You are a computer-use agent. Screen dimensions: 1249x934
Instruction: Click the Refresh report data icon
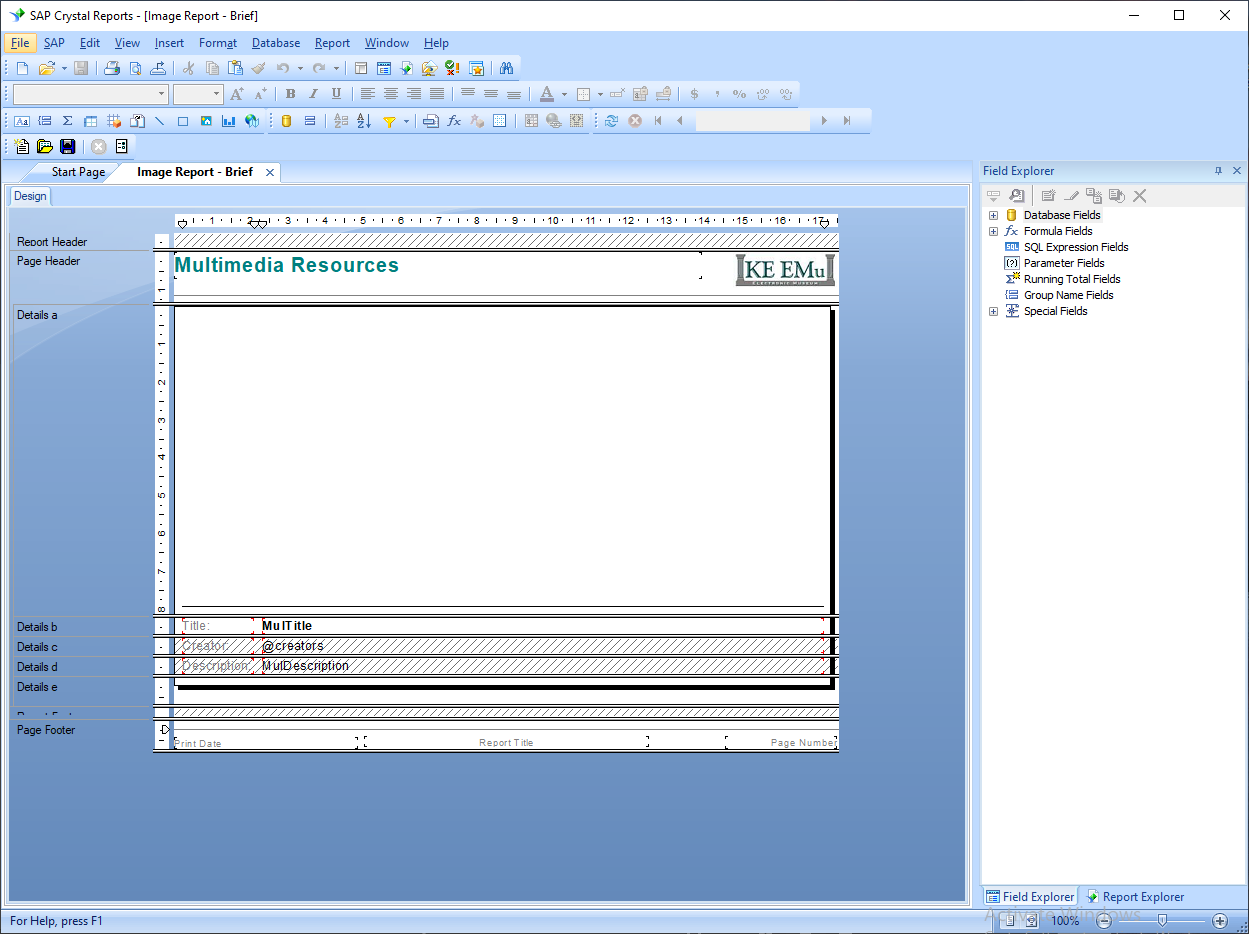pyautogui.click(x=611, y=121)
